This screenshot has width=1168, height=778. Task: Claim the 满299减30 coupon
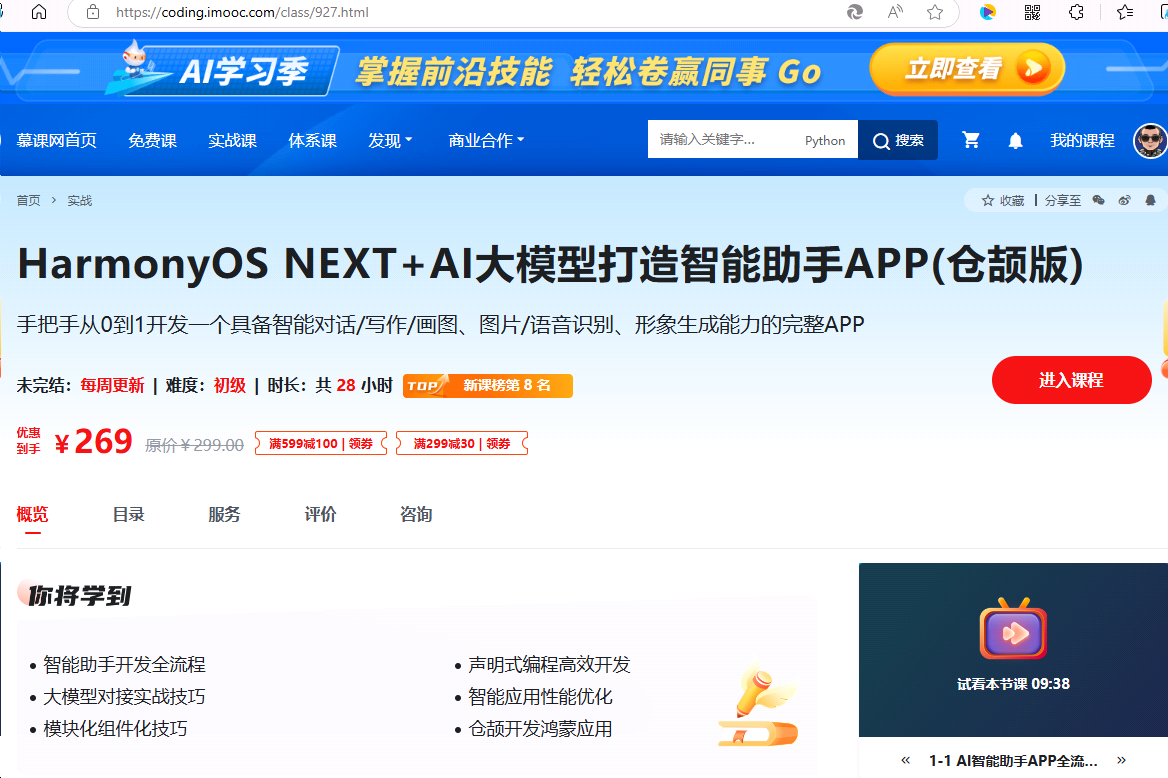click(x=462, y=443)
